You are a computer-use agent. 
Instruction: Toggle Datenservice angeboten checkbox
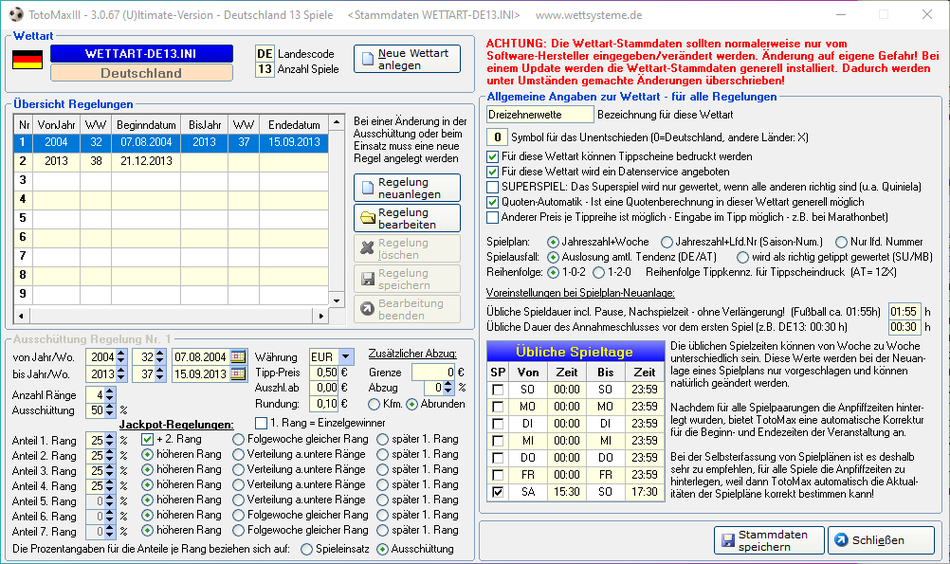tap(493, 171)
